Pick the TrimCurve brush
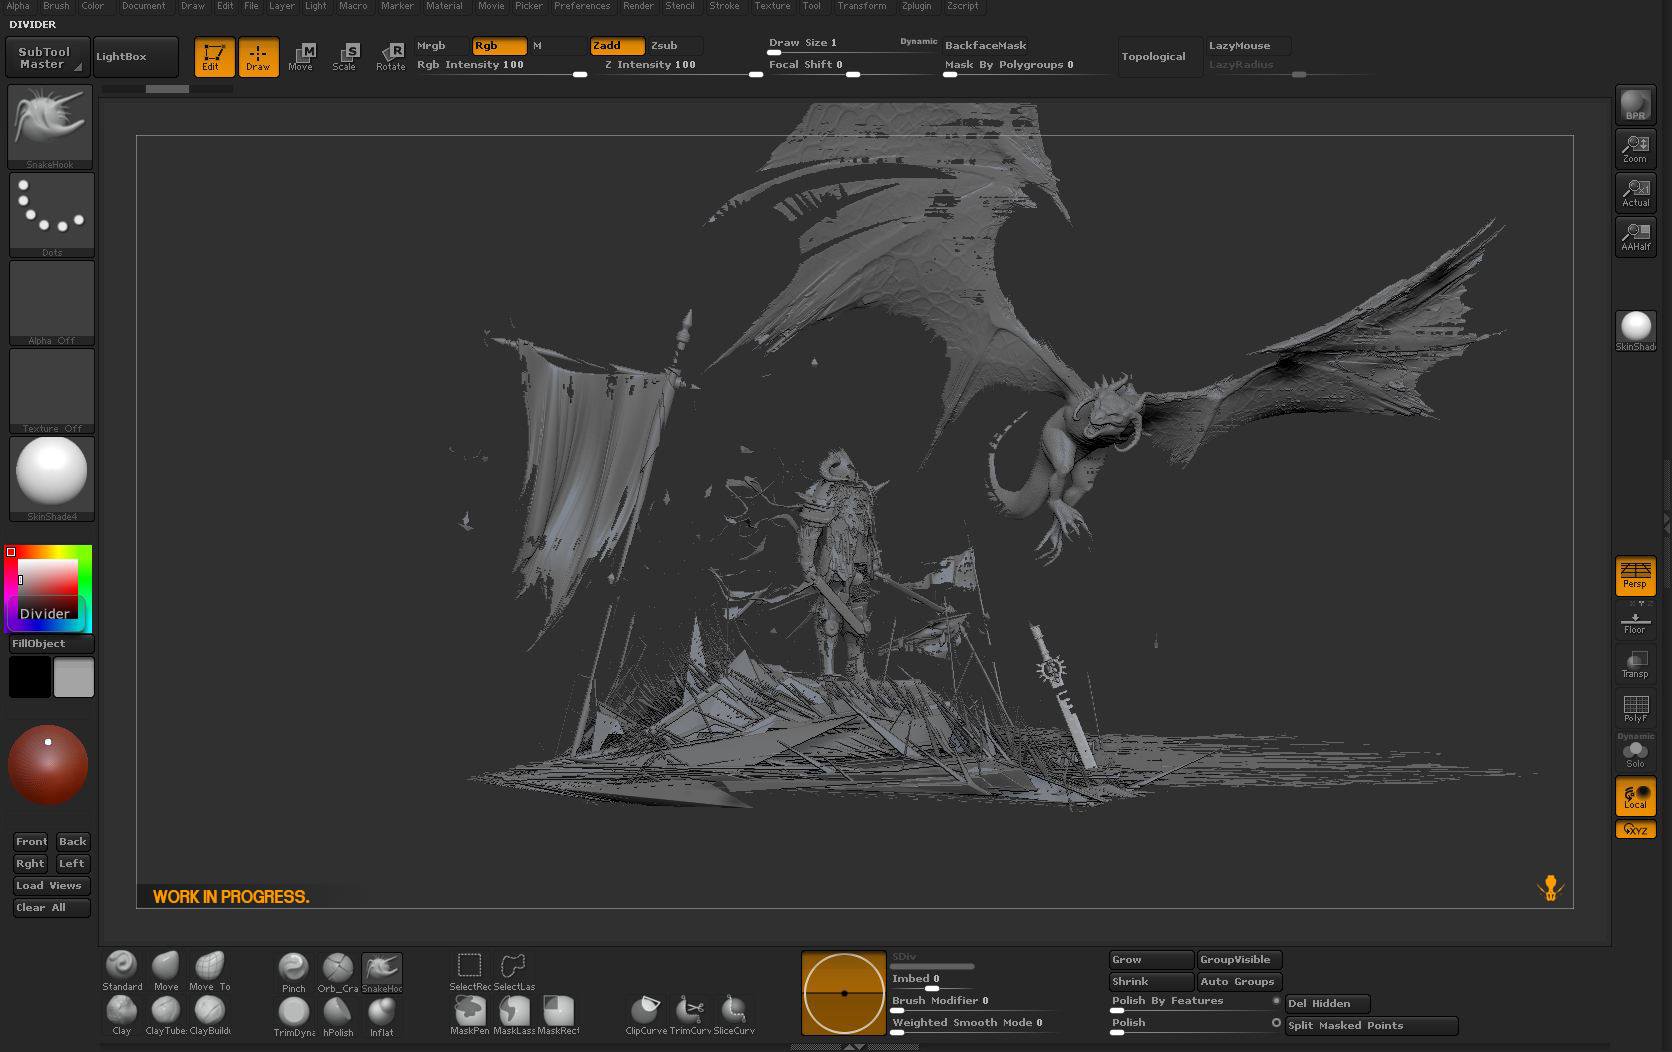The image size is (1672, 1052). pyautogui.click(x=690, y=1014)
